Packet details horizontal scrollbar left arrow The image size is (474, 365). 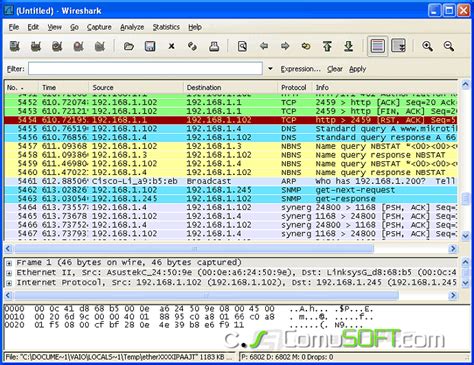pyautogui.click(x=9, y=295)
